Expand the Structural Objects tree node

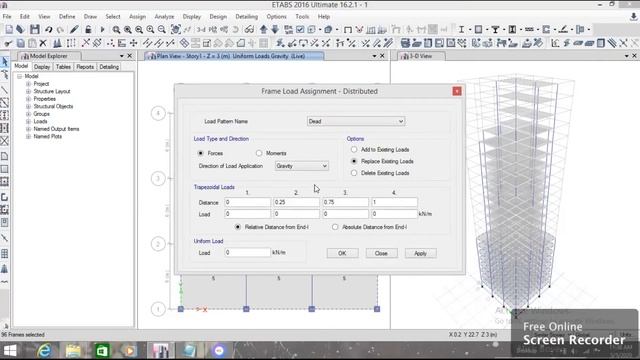click(28, 106)
